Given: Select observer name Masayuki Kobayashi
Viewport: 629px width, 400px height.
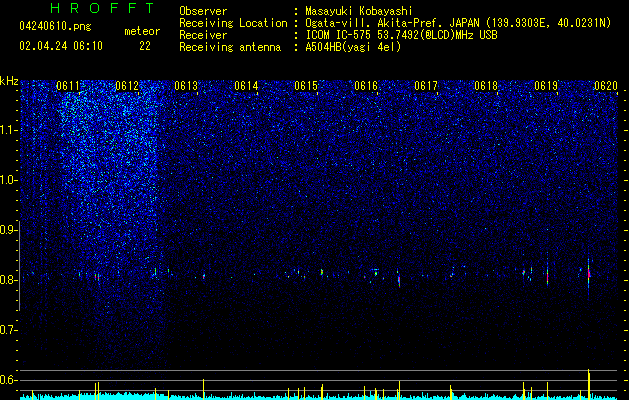Looking at the screenshot, I should (x=358, y=11).
